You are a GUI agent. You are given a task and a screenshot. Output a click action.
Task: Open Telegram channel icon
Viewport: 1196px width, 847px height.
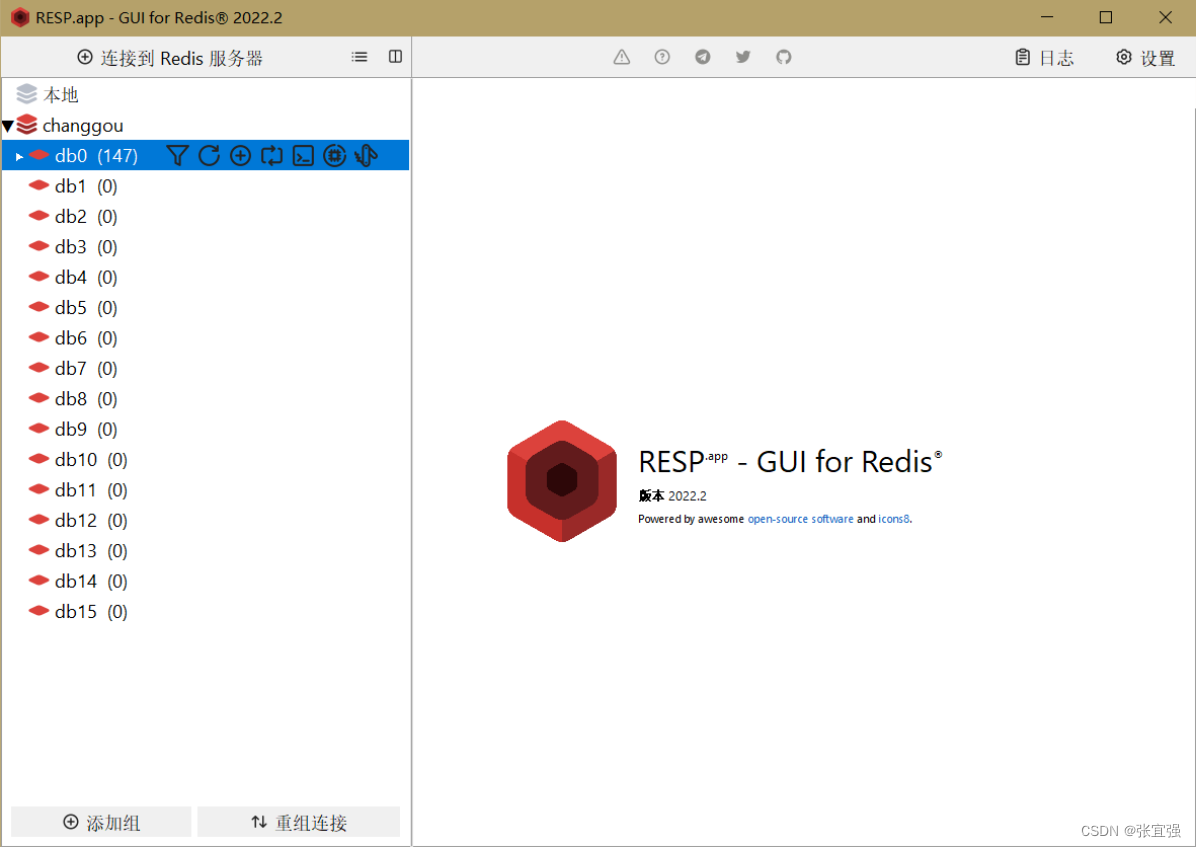click(x=702, y=57)
